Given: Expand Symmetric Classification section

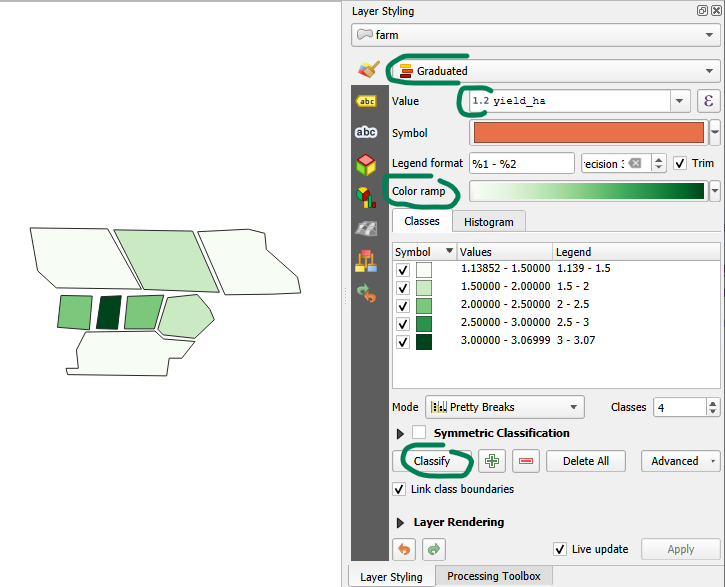Looking at the screenshot, I should [400, 434].
